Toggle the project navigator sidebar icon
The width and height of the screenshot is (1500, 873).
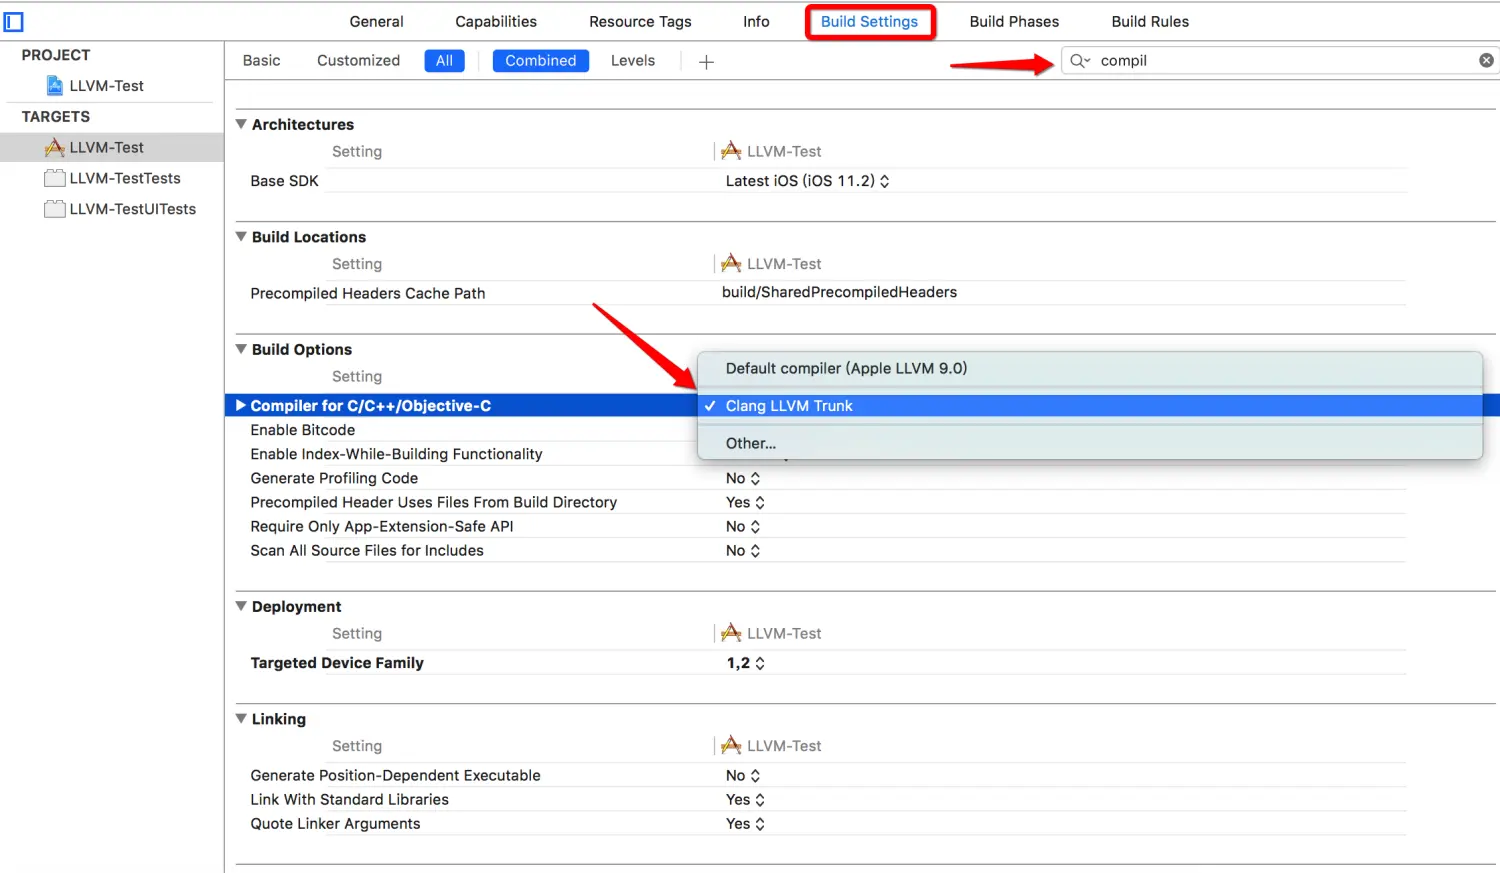pyautogui.click(x=14, y=21)
